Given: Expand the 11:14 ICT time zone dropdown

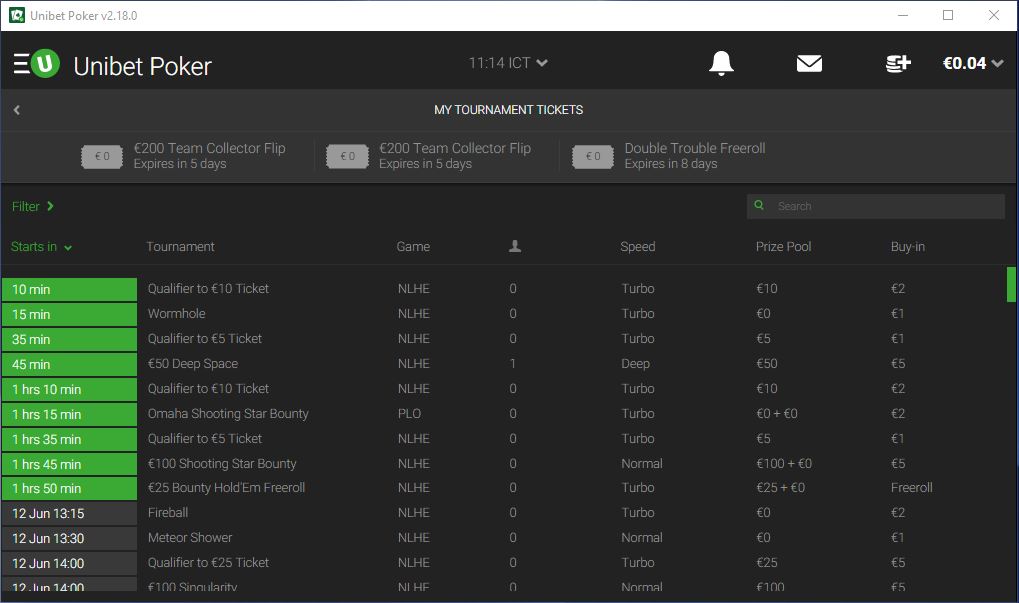Looking at the screenshot, I should (508, 63).
